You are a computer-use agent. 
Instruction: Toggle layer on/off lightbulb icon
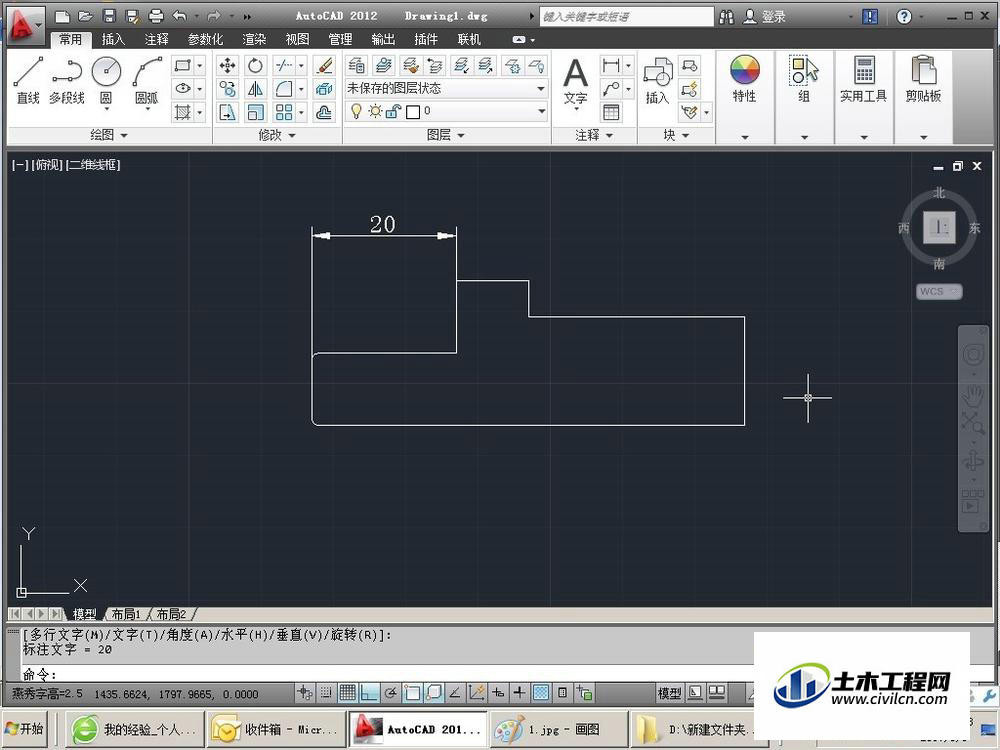(x=356, y=112)
